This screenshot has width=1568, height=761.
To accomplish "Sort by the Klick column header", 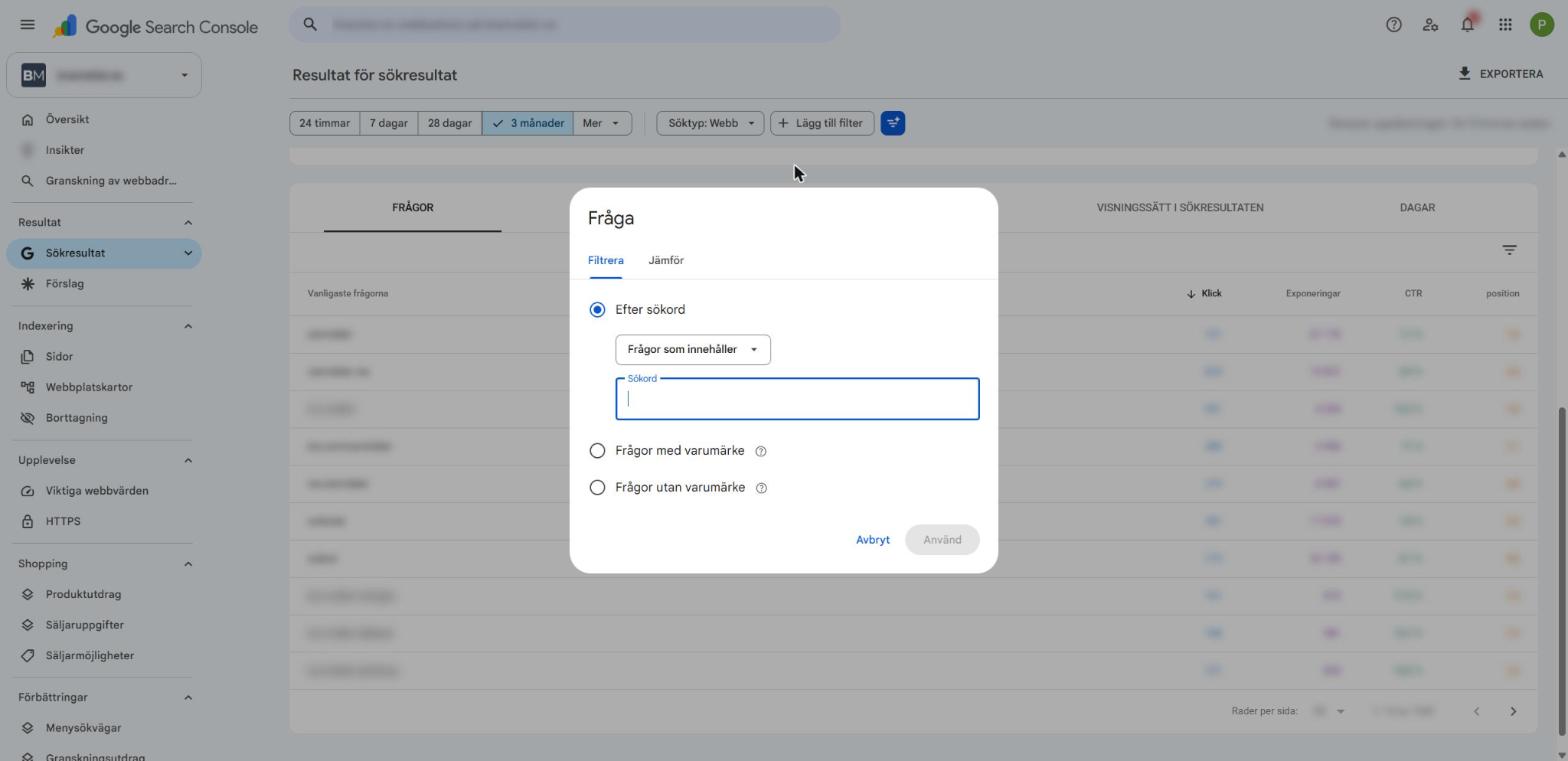I will [1204, 294].
